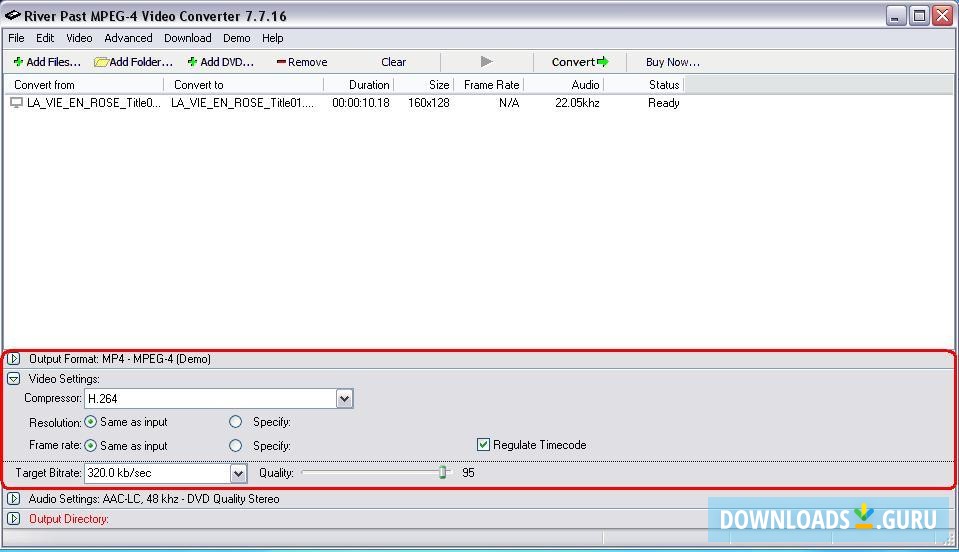959x552 pixels.
Task: Select the LA_VIE_EN_ROSE_Title0 source file row
Action: [94, 103]
